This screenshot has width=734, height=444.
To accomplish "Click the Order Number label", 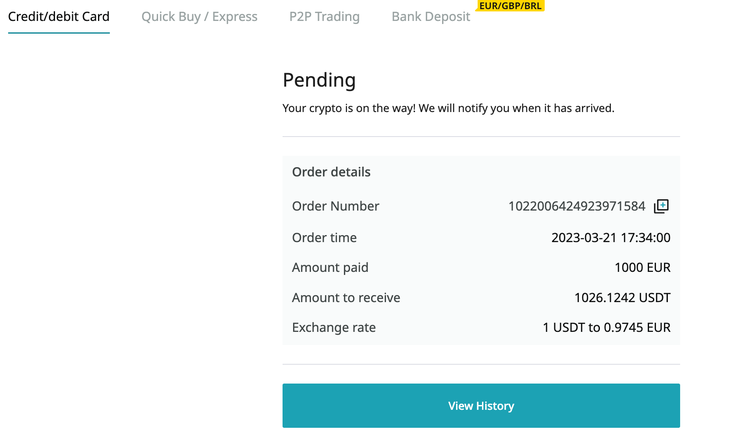I will (x=336, y=206).
